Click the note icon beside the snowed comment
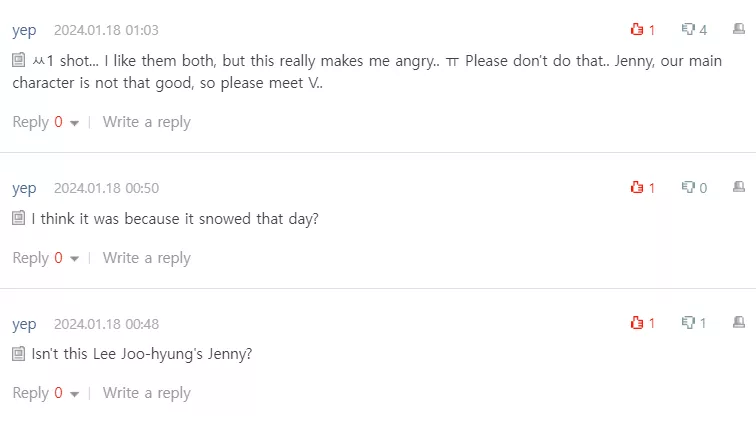756x423 pixels. click(19, 218)
